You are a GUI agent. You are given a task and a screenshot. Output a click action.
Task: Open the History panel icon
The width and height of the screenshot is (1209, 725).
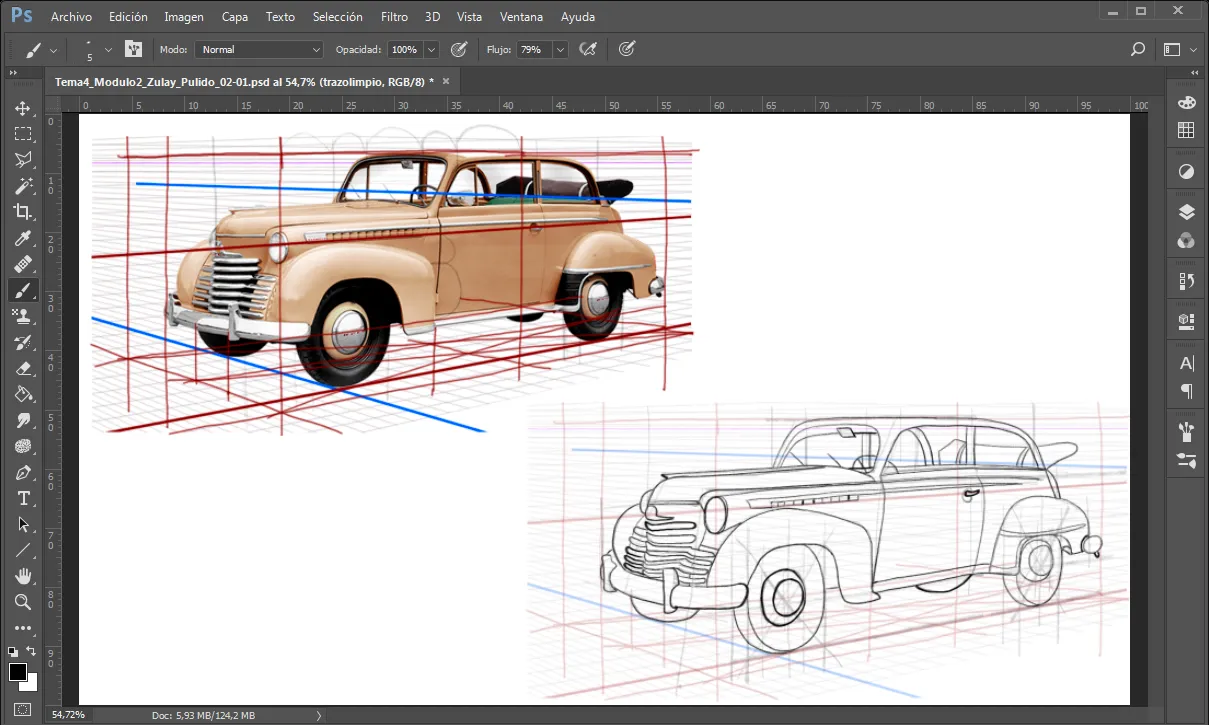[x=1187, y=281]
